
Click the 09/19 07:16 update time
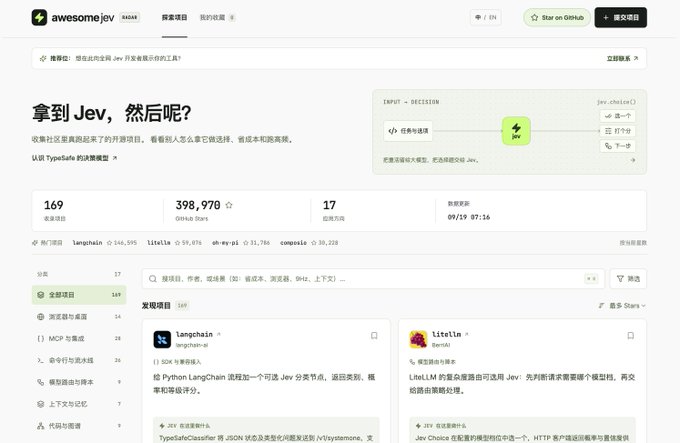pos(469,217)
